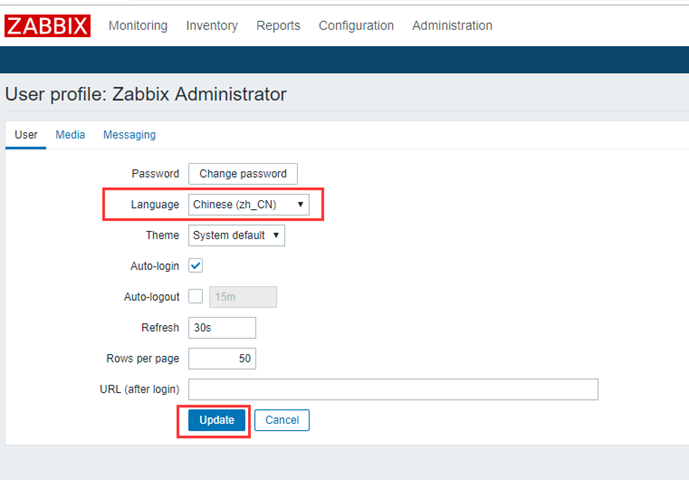The width and height of the screenshot is (689, 480).
Task: Click the ZABBIX logo
Action: tap(47, 26)
